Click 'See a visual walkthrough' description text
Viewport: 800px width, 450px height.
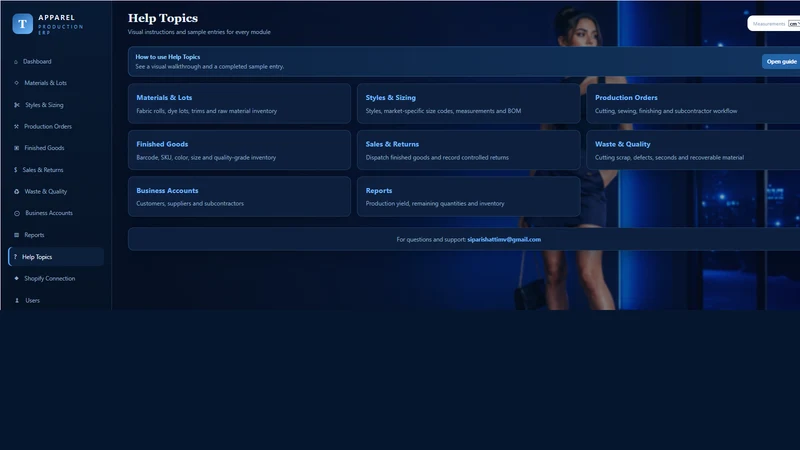[210, 67]
